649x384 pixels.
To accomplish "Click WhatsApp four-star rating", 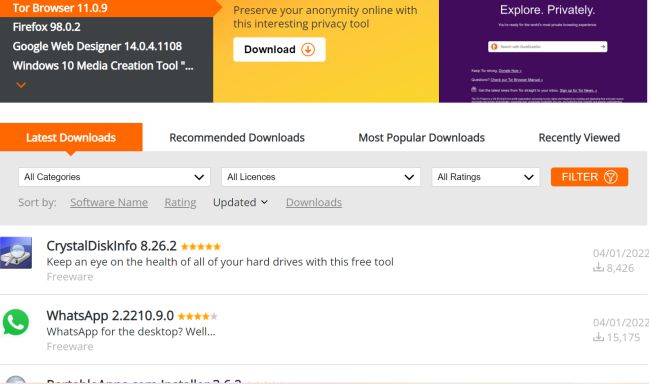I will (197, 317).
